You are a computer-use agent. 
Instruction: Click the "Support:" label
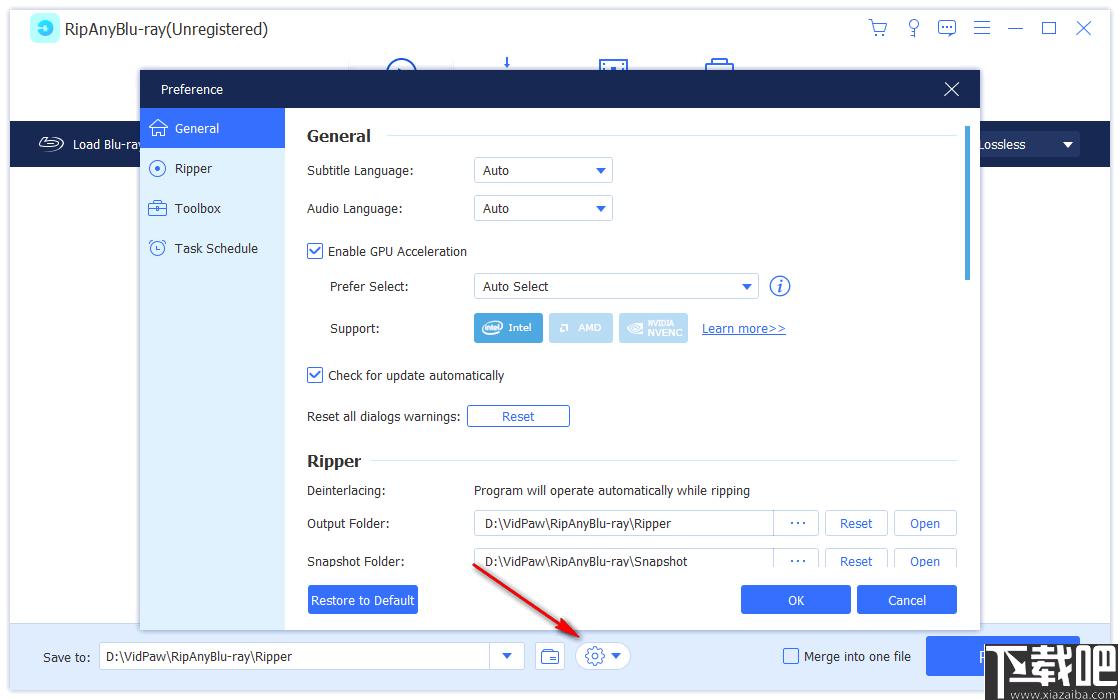354,329
